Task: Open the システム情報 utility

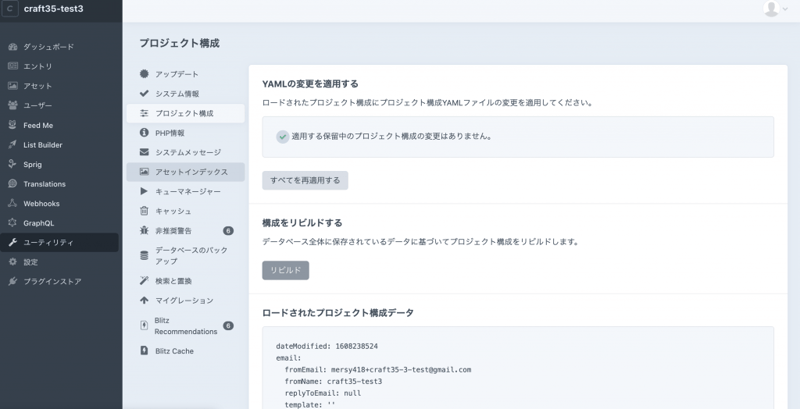Action: tap(176, 94)
